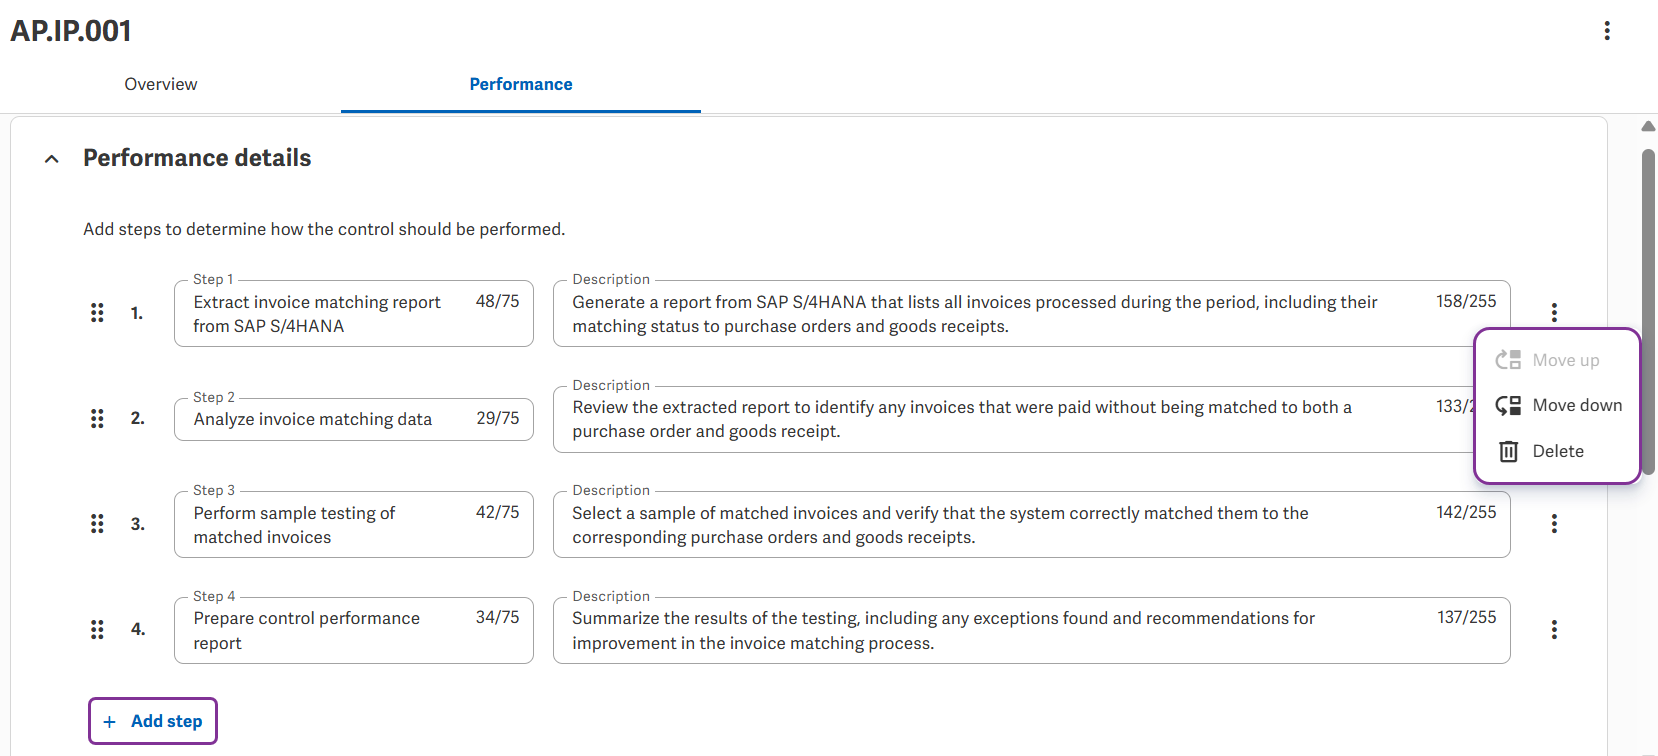This screenshot has height=756, width=1658.
Task: Edit the Step 1 title field
Action: [354, 314]
